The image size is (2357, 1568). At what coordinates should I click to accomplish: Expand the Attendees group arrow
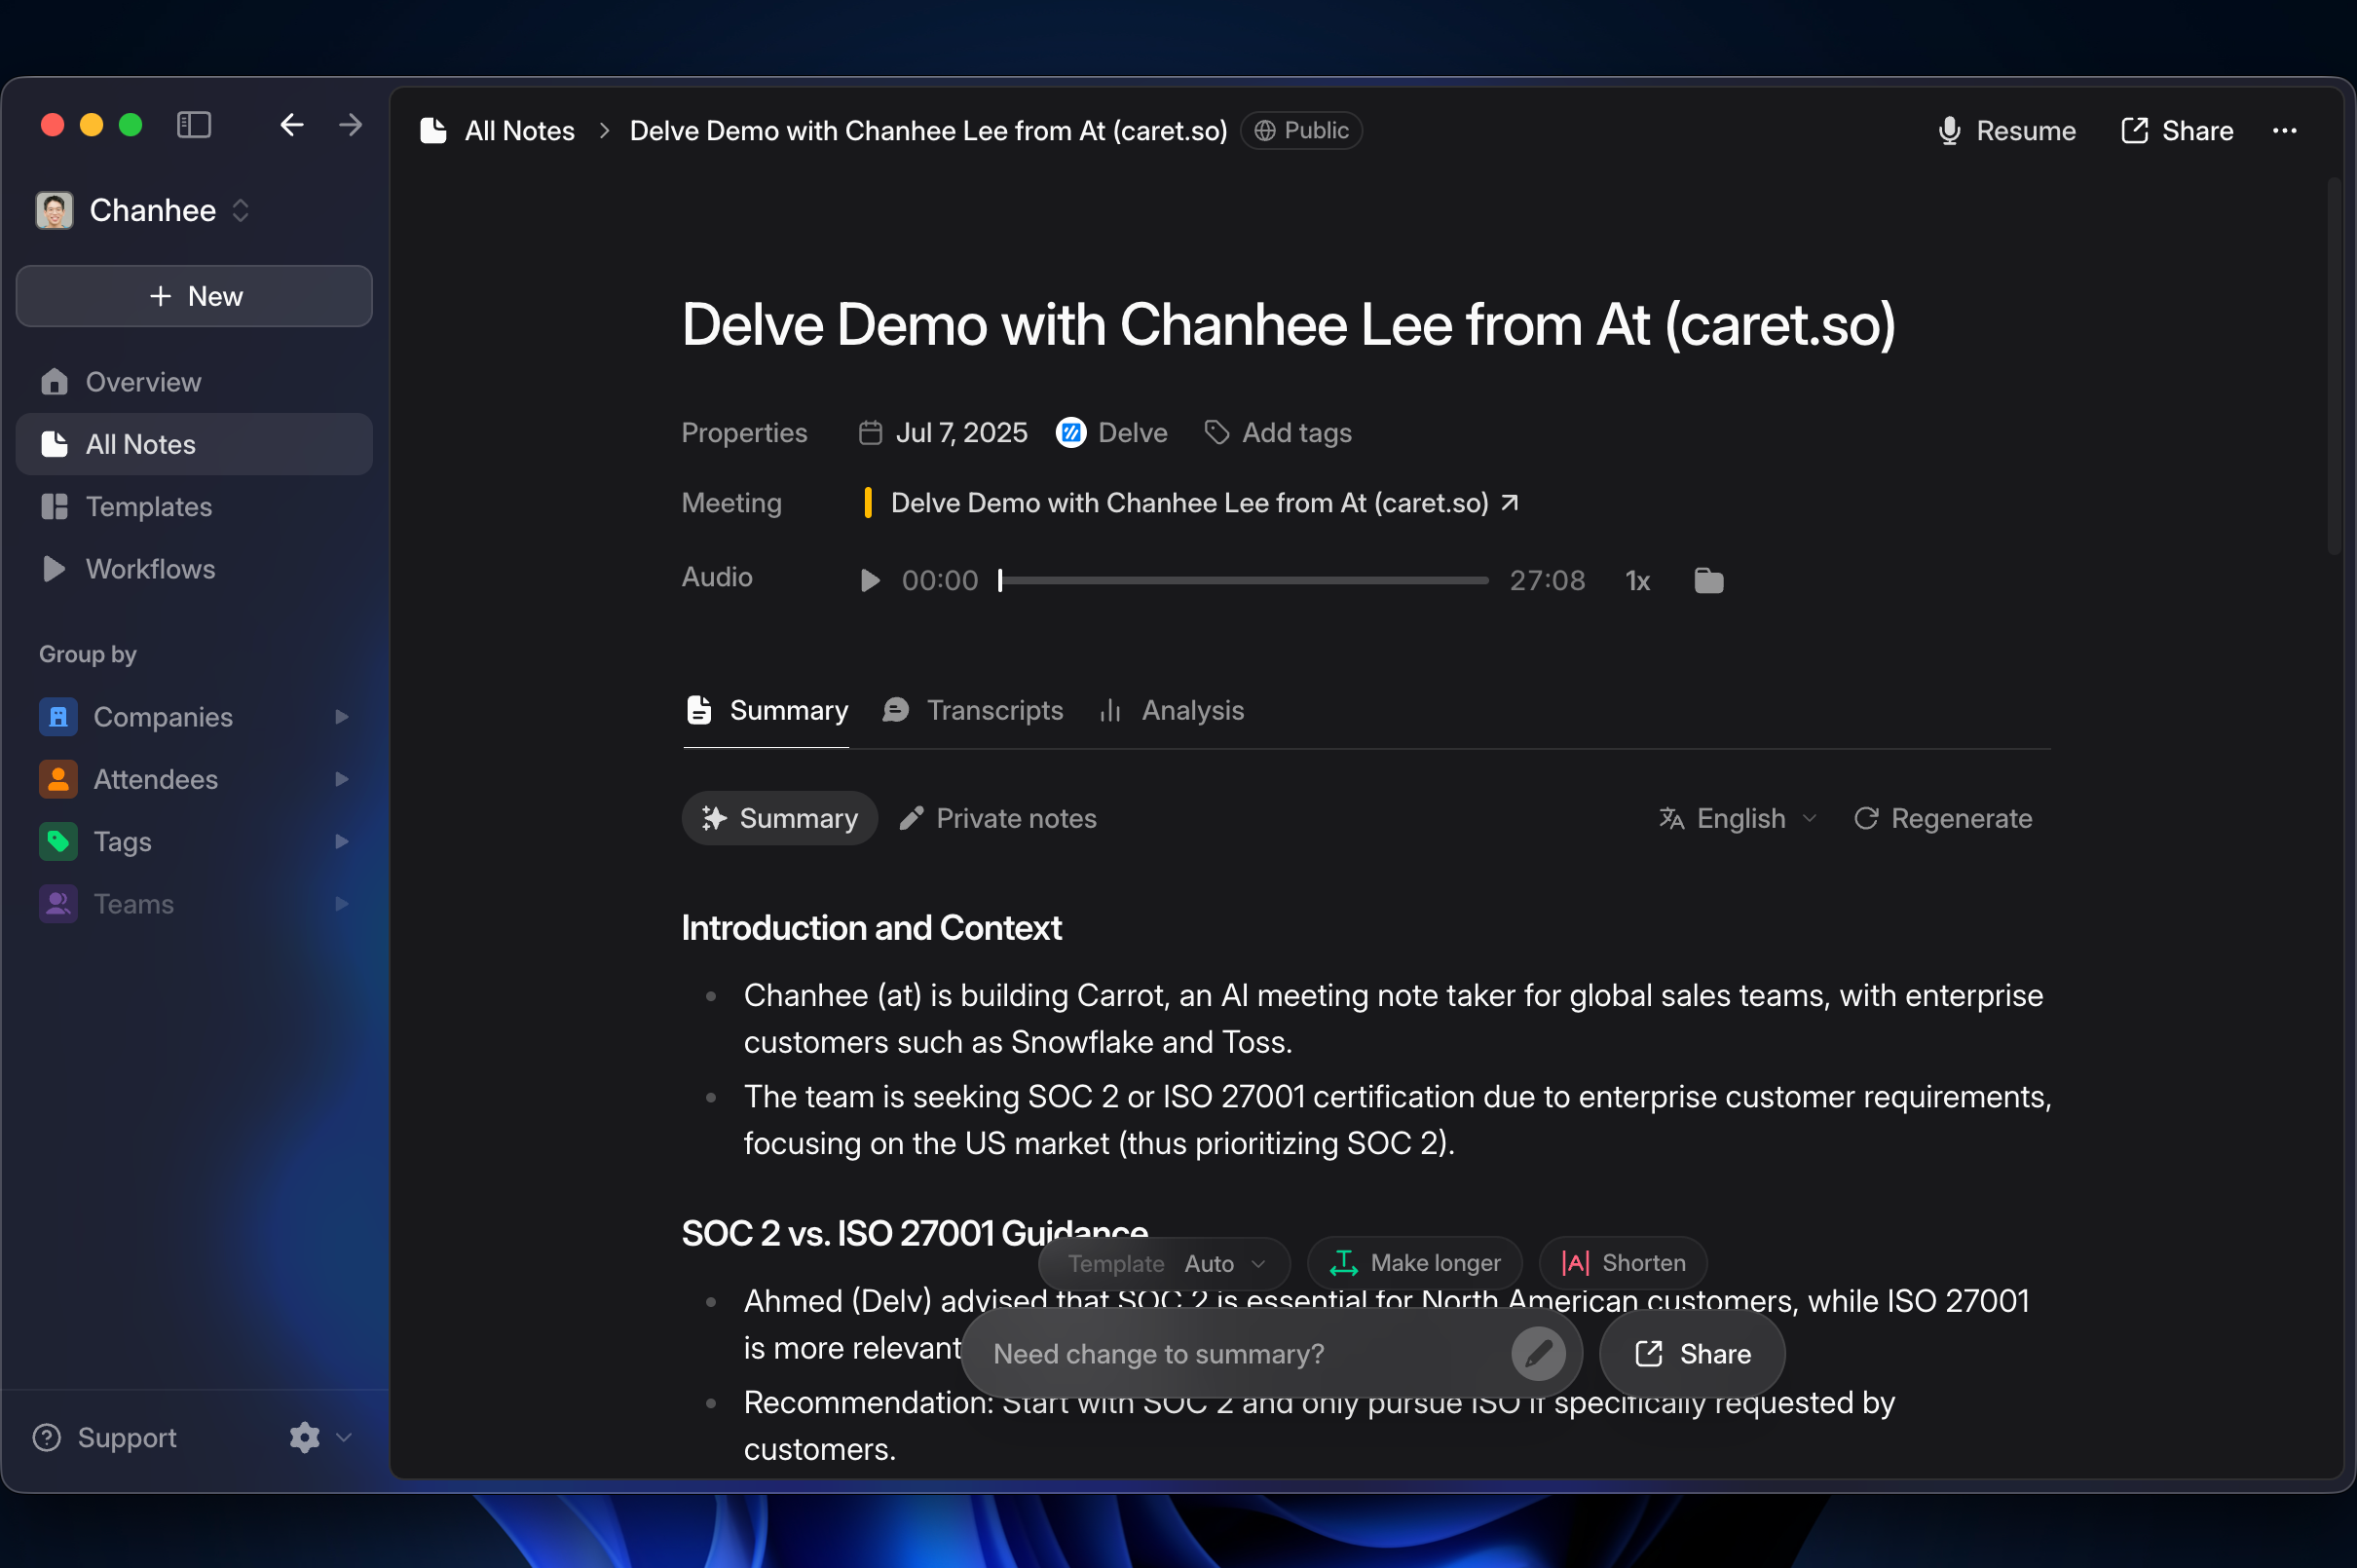[x=341, y=779]
